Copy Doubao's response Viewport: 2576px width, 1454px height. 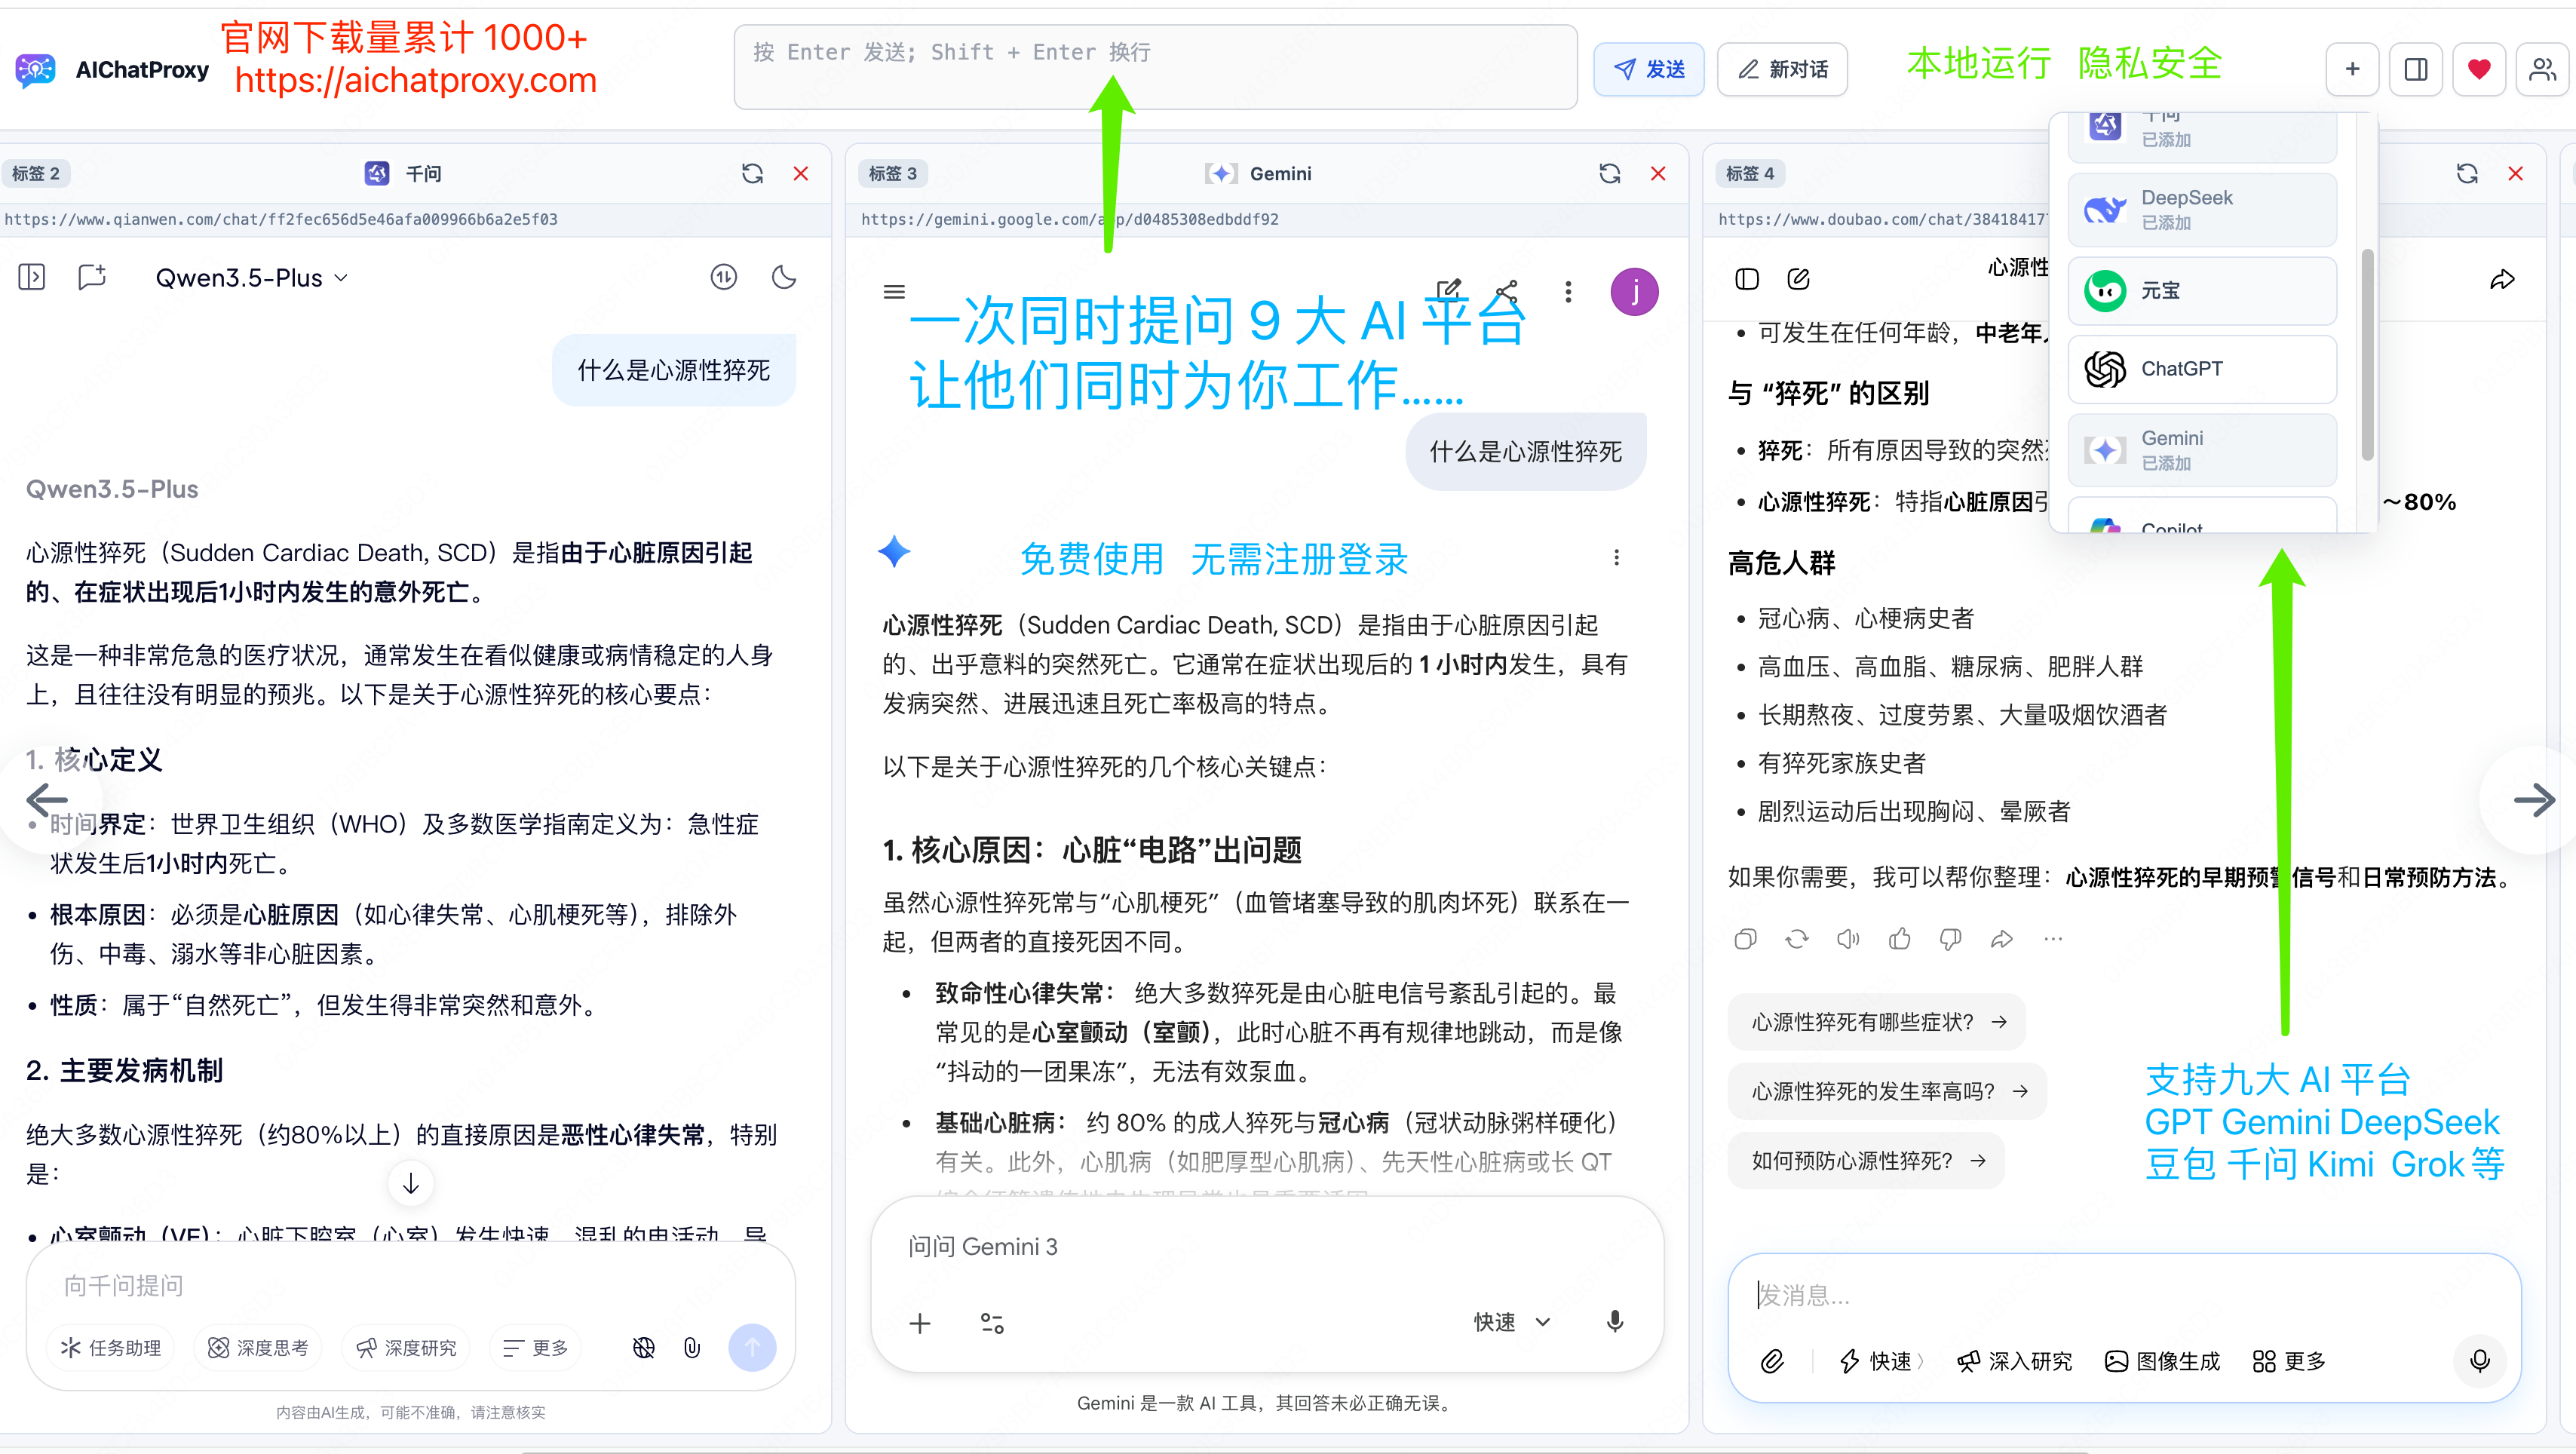tap(1746, 938)
